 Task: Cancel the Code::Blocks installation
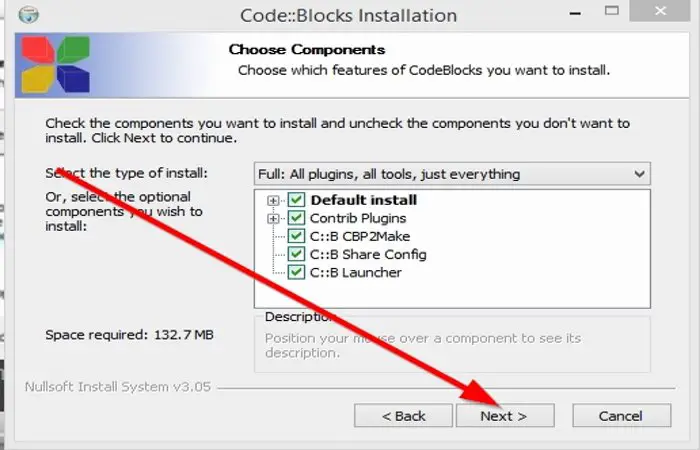click(x=621, y=416)
